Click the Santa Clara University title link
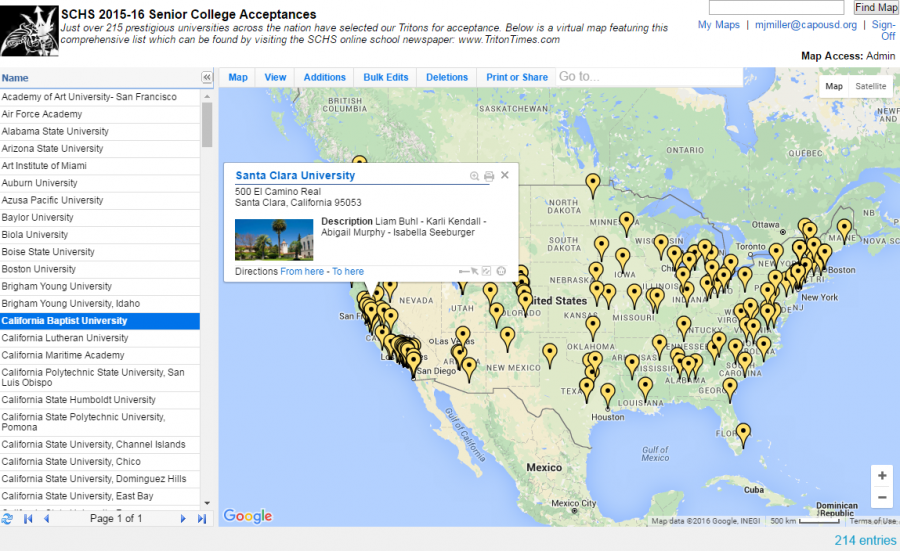The height and width of the screenshot is (551, 900). 295,176
